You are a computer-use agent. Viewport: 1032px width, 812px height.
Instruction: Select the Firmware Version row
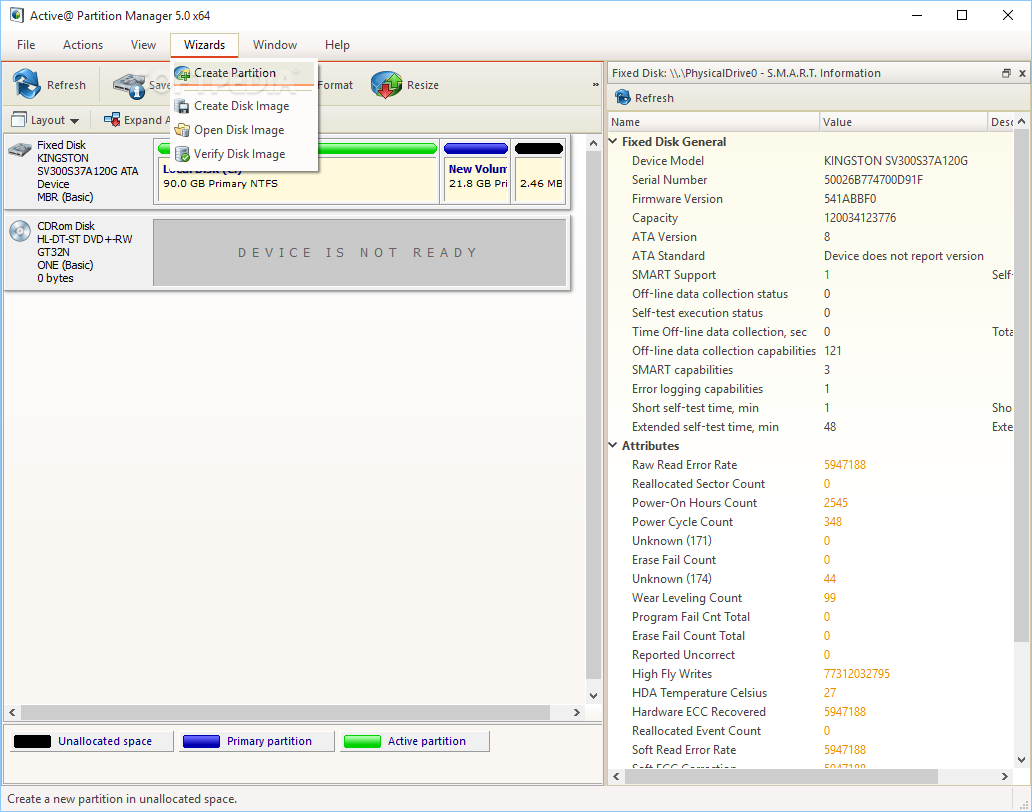click(x=811, y=199)
